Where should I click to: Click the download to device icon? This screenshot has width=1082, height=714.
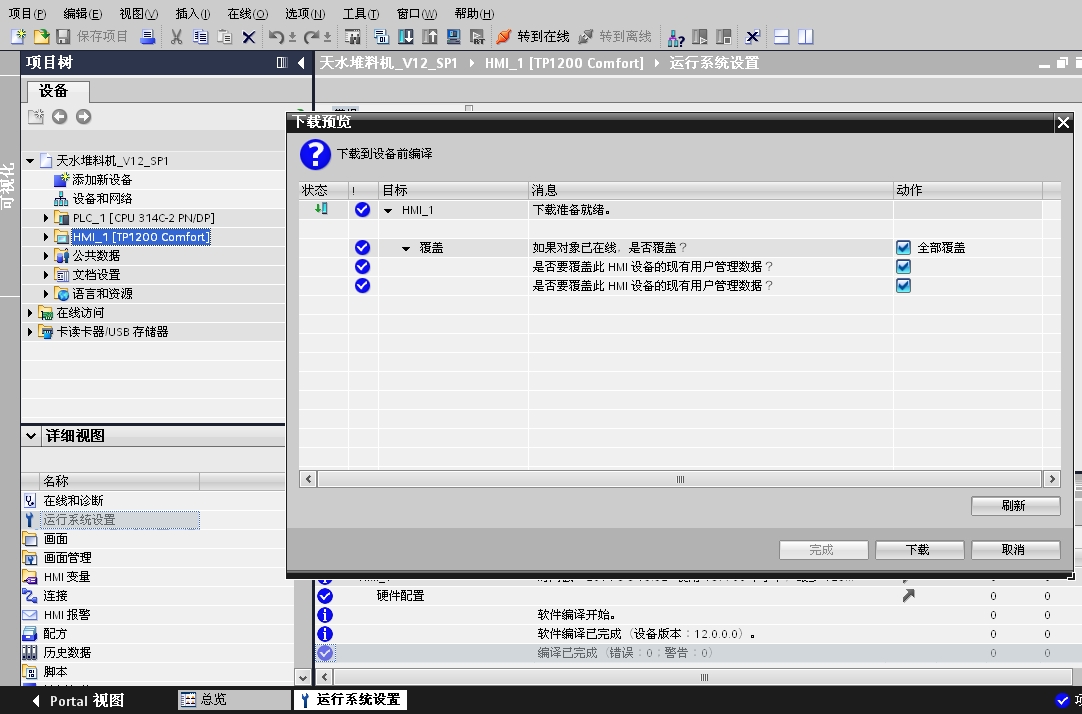406,37
